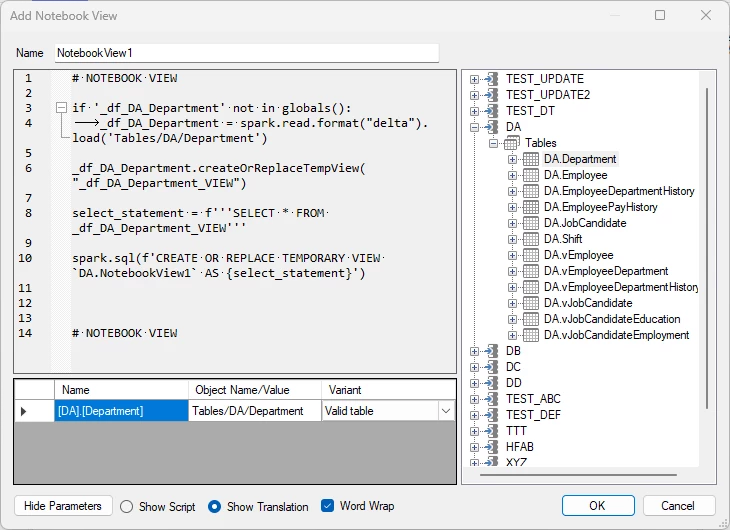Collapse the code fold on line 3
Viewport: 730px width, 530px height.
(x=61, y=108)
